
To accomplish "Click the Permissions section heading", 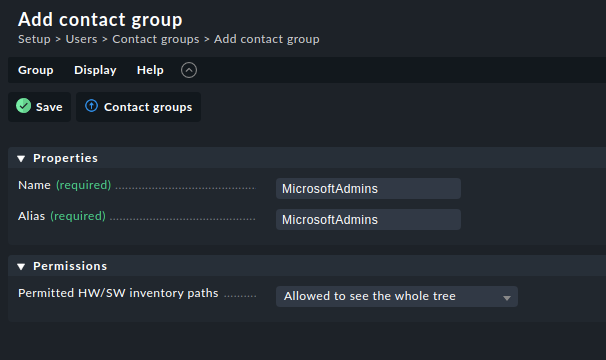I will (x=70, y=266).
